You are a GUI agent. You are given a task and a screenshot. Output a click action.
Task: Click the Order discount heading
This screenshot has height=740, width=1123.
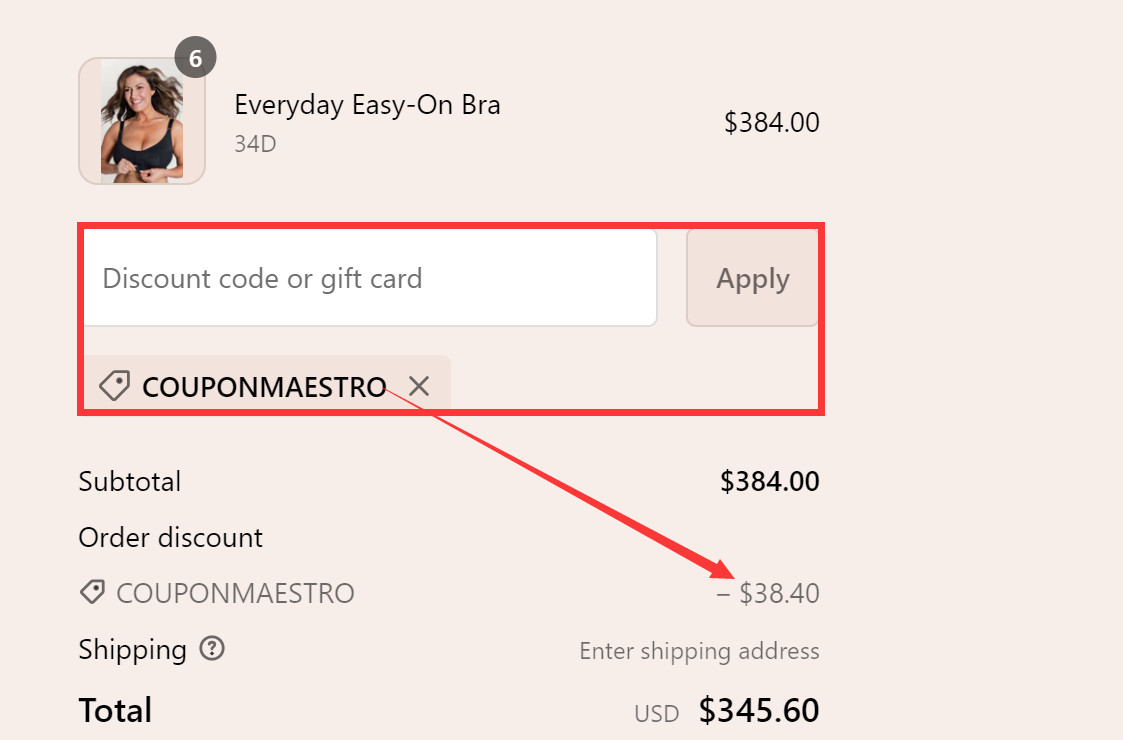click(x=170, y=537)
